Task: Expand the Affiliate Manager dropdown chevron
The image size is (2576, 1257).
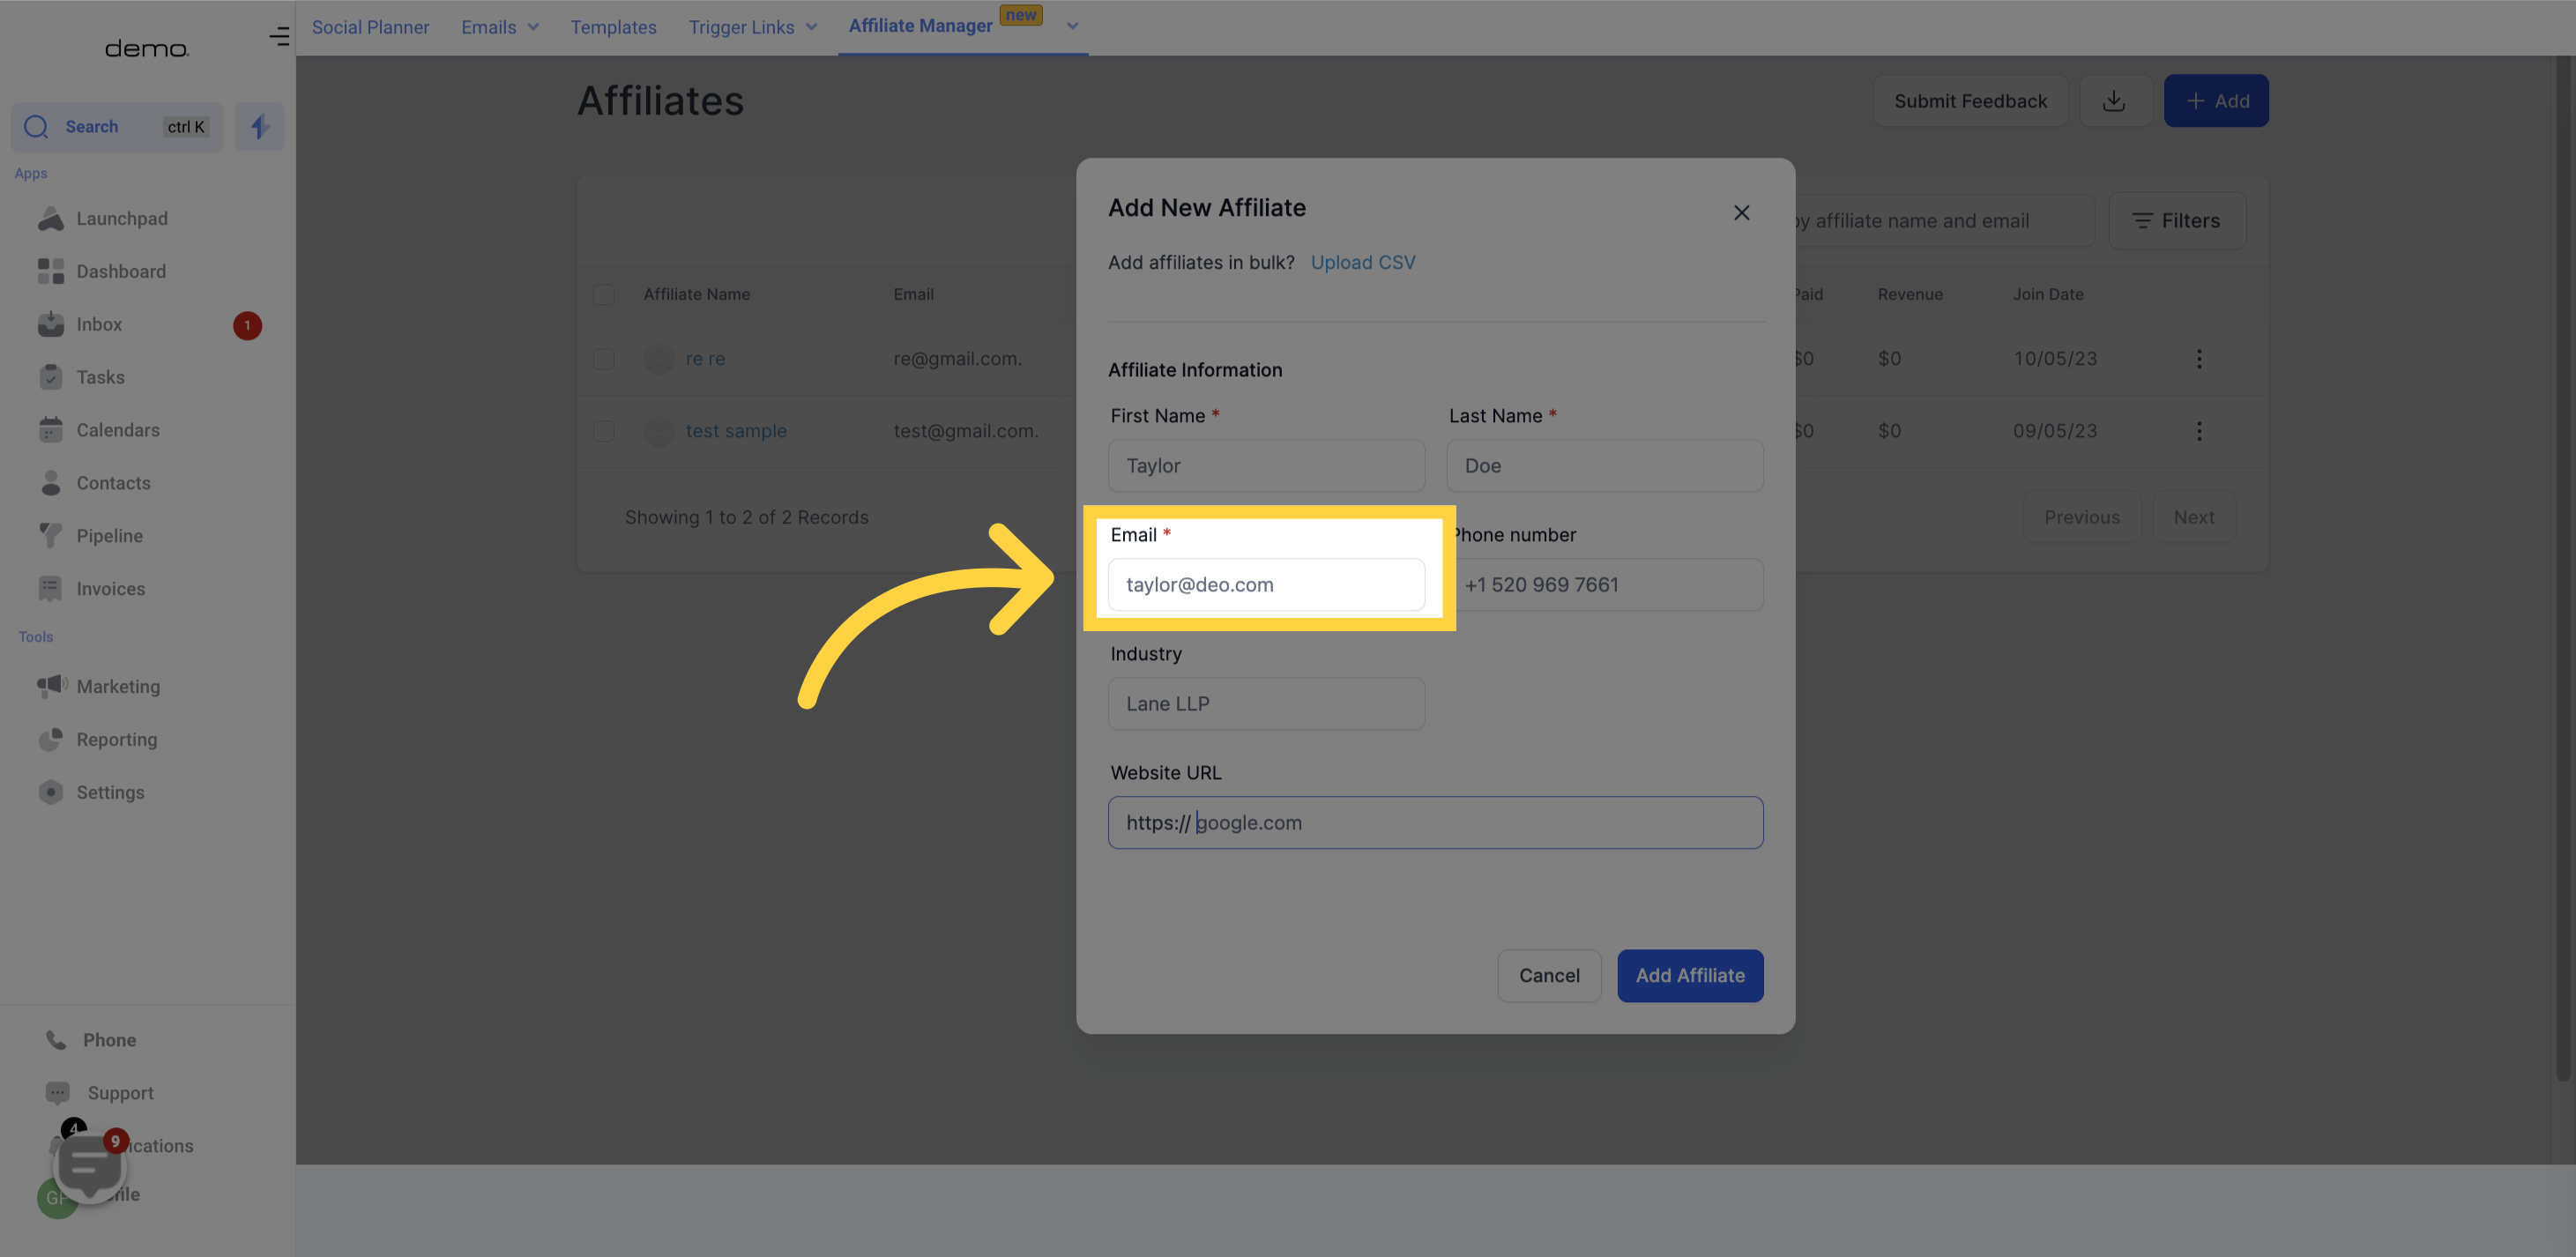Action: coord(1072,26)
